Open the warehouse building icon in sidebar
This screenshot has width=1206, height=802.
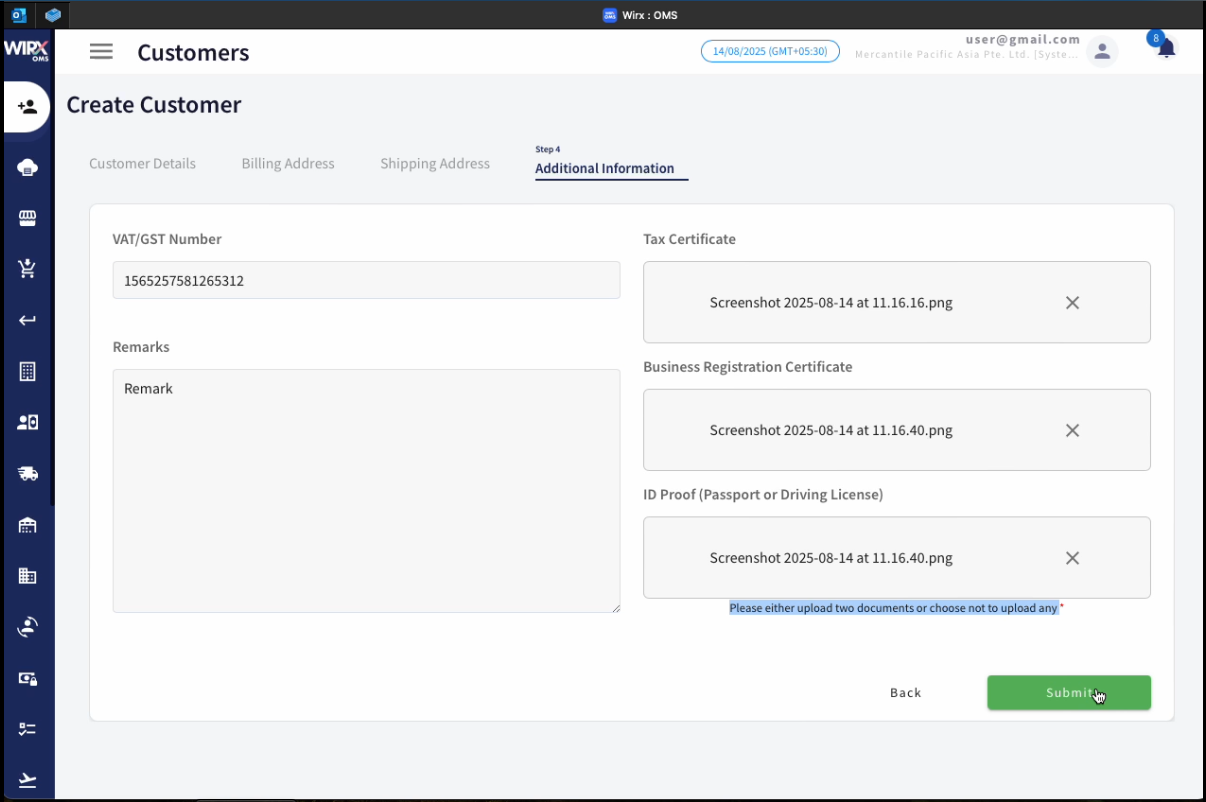27,525
